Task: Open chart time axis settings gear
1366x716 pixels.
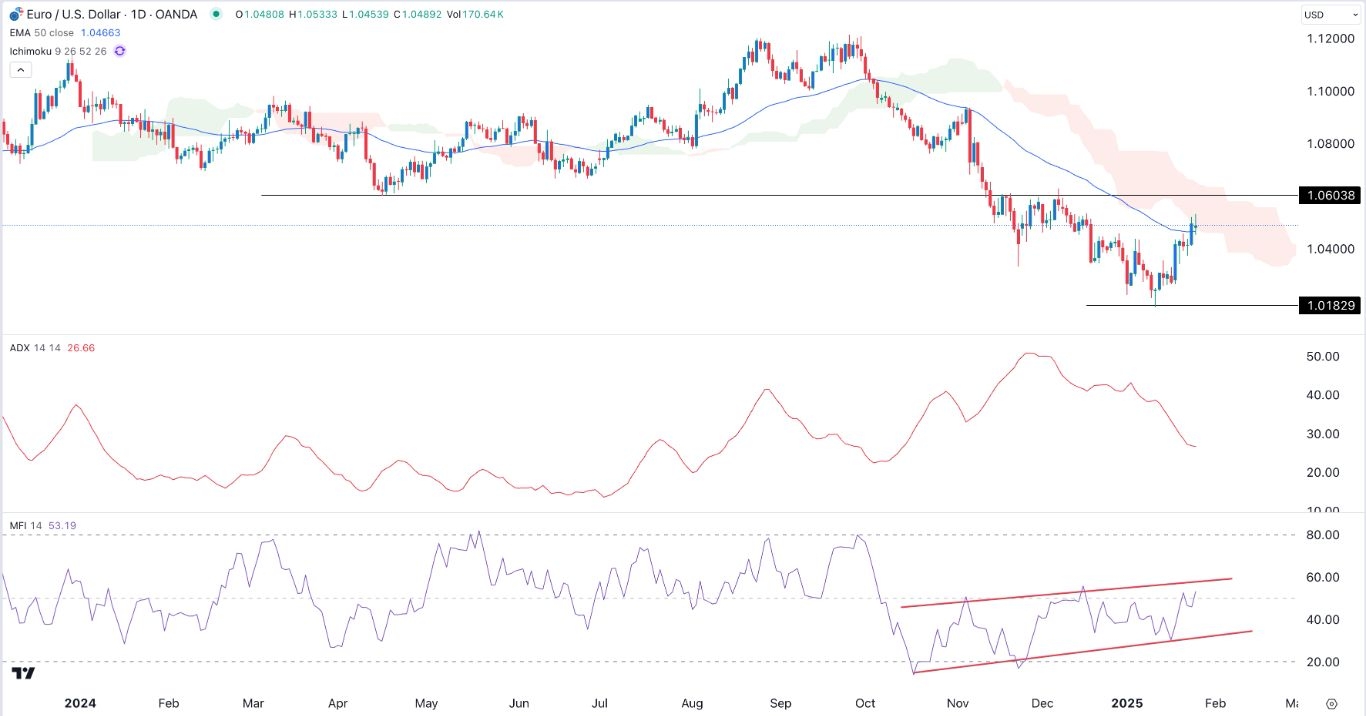Action: click(x=1331, y=703)
